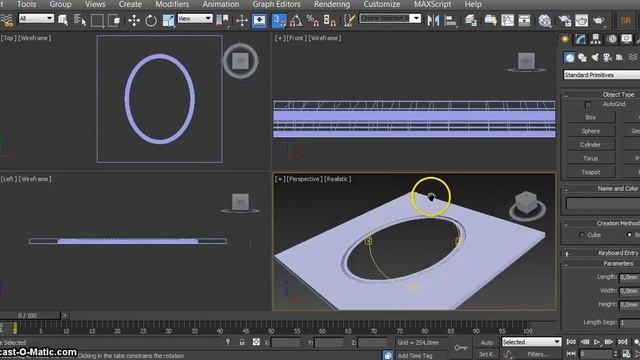This screenshot has width=640, height=360.
Task: Select the Cameras category icon
Action: tap(607, 58)
